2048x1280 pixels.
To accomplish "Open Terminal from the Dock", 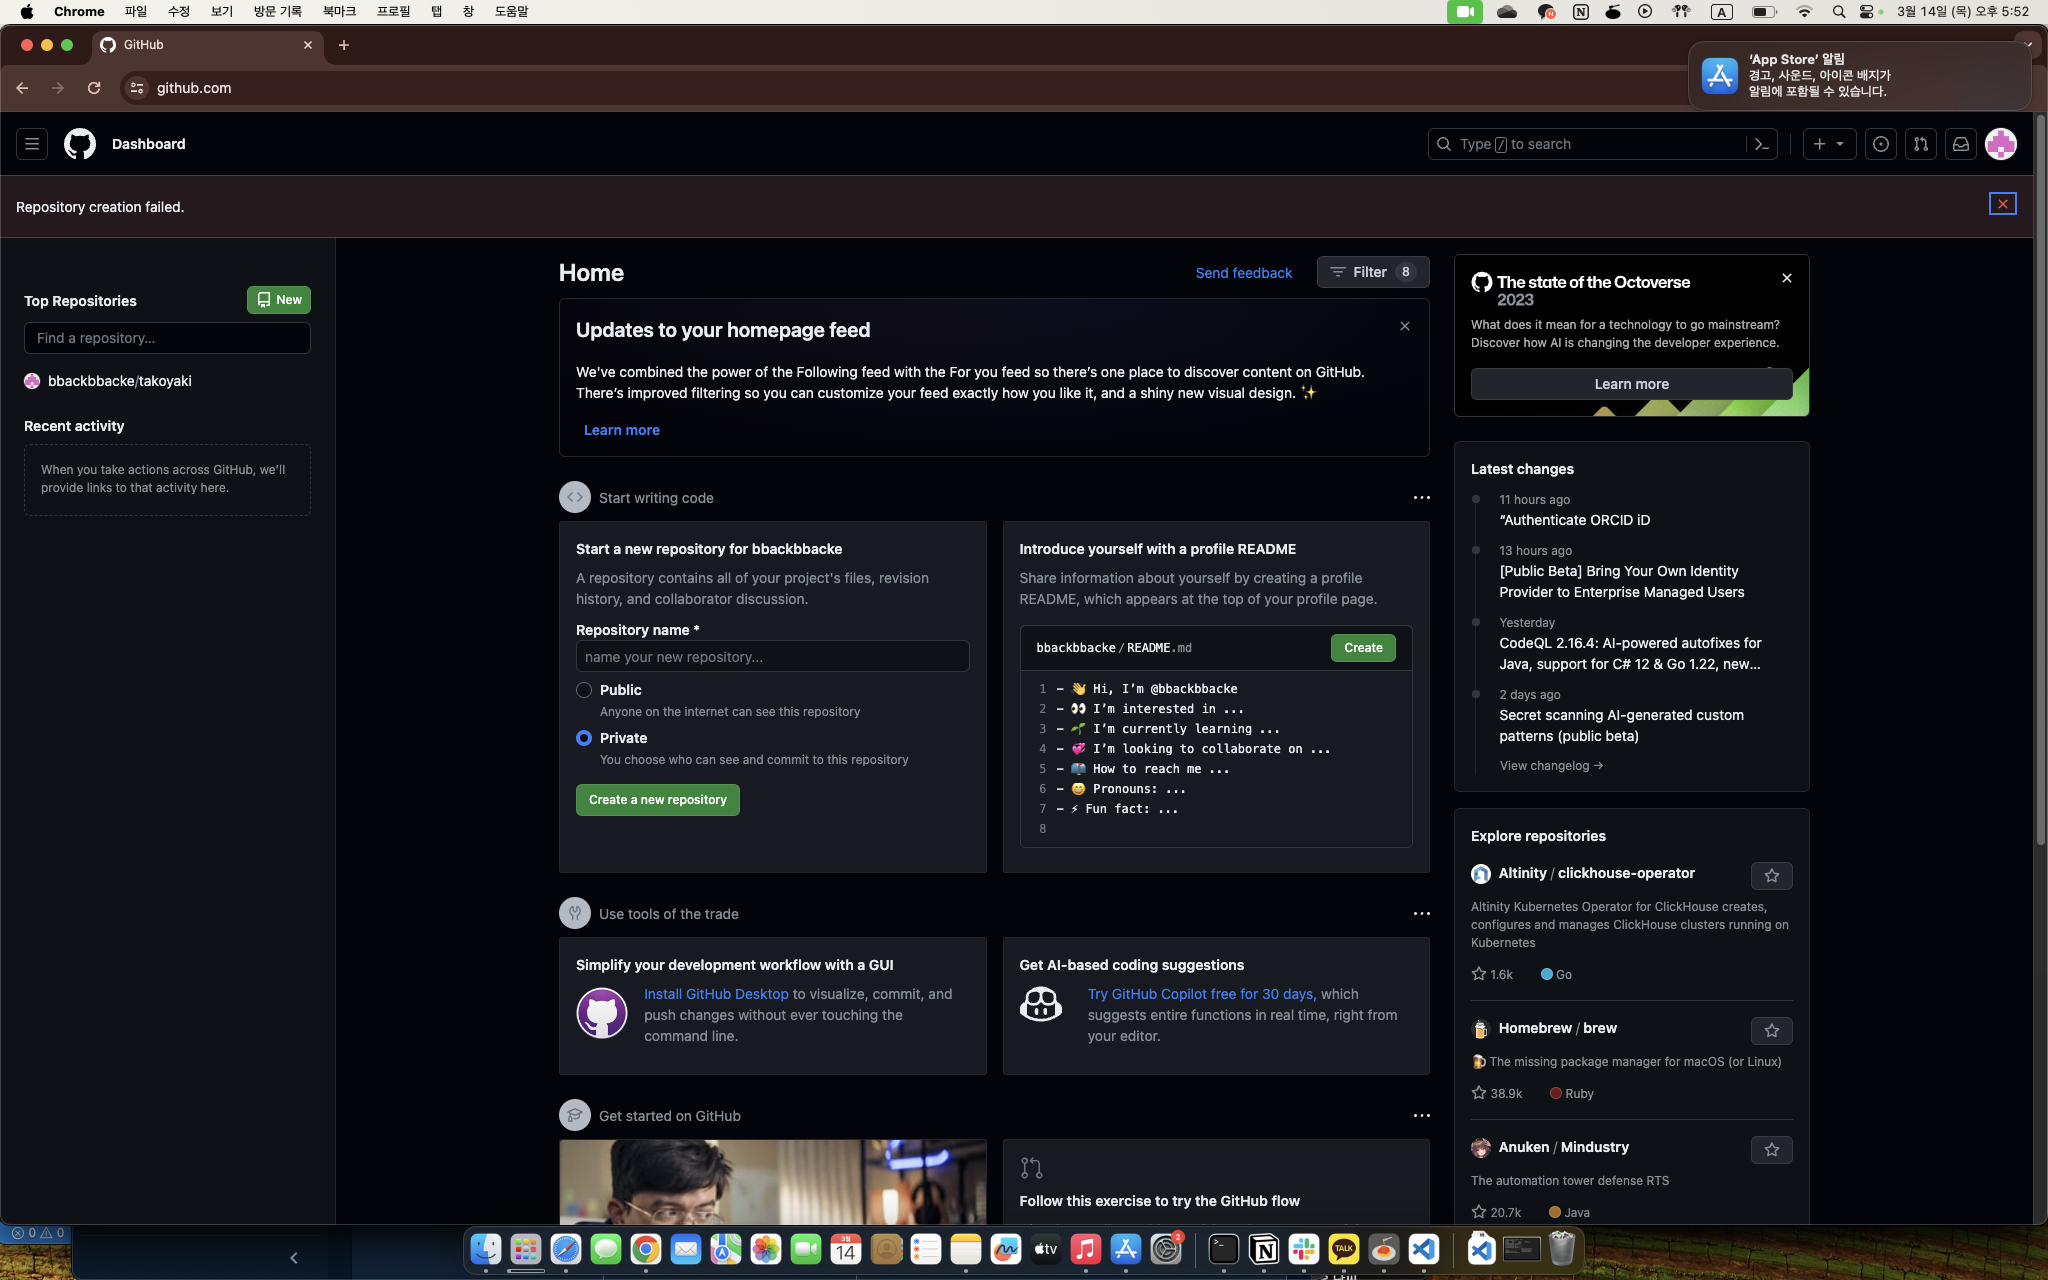I will (1224, 1249).
